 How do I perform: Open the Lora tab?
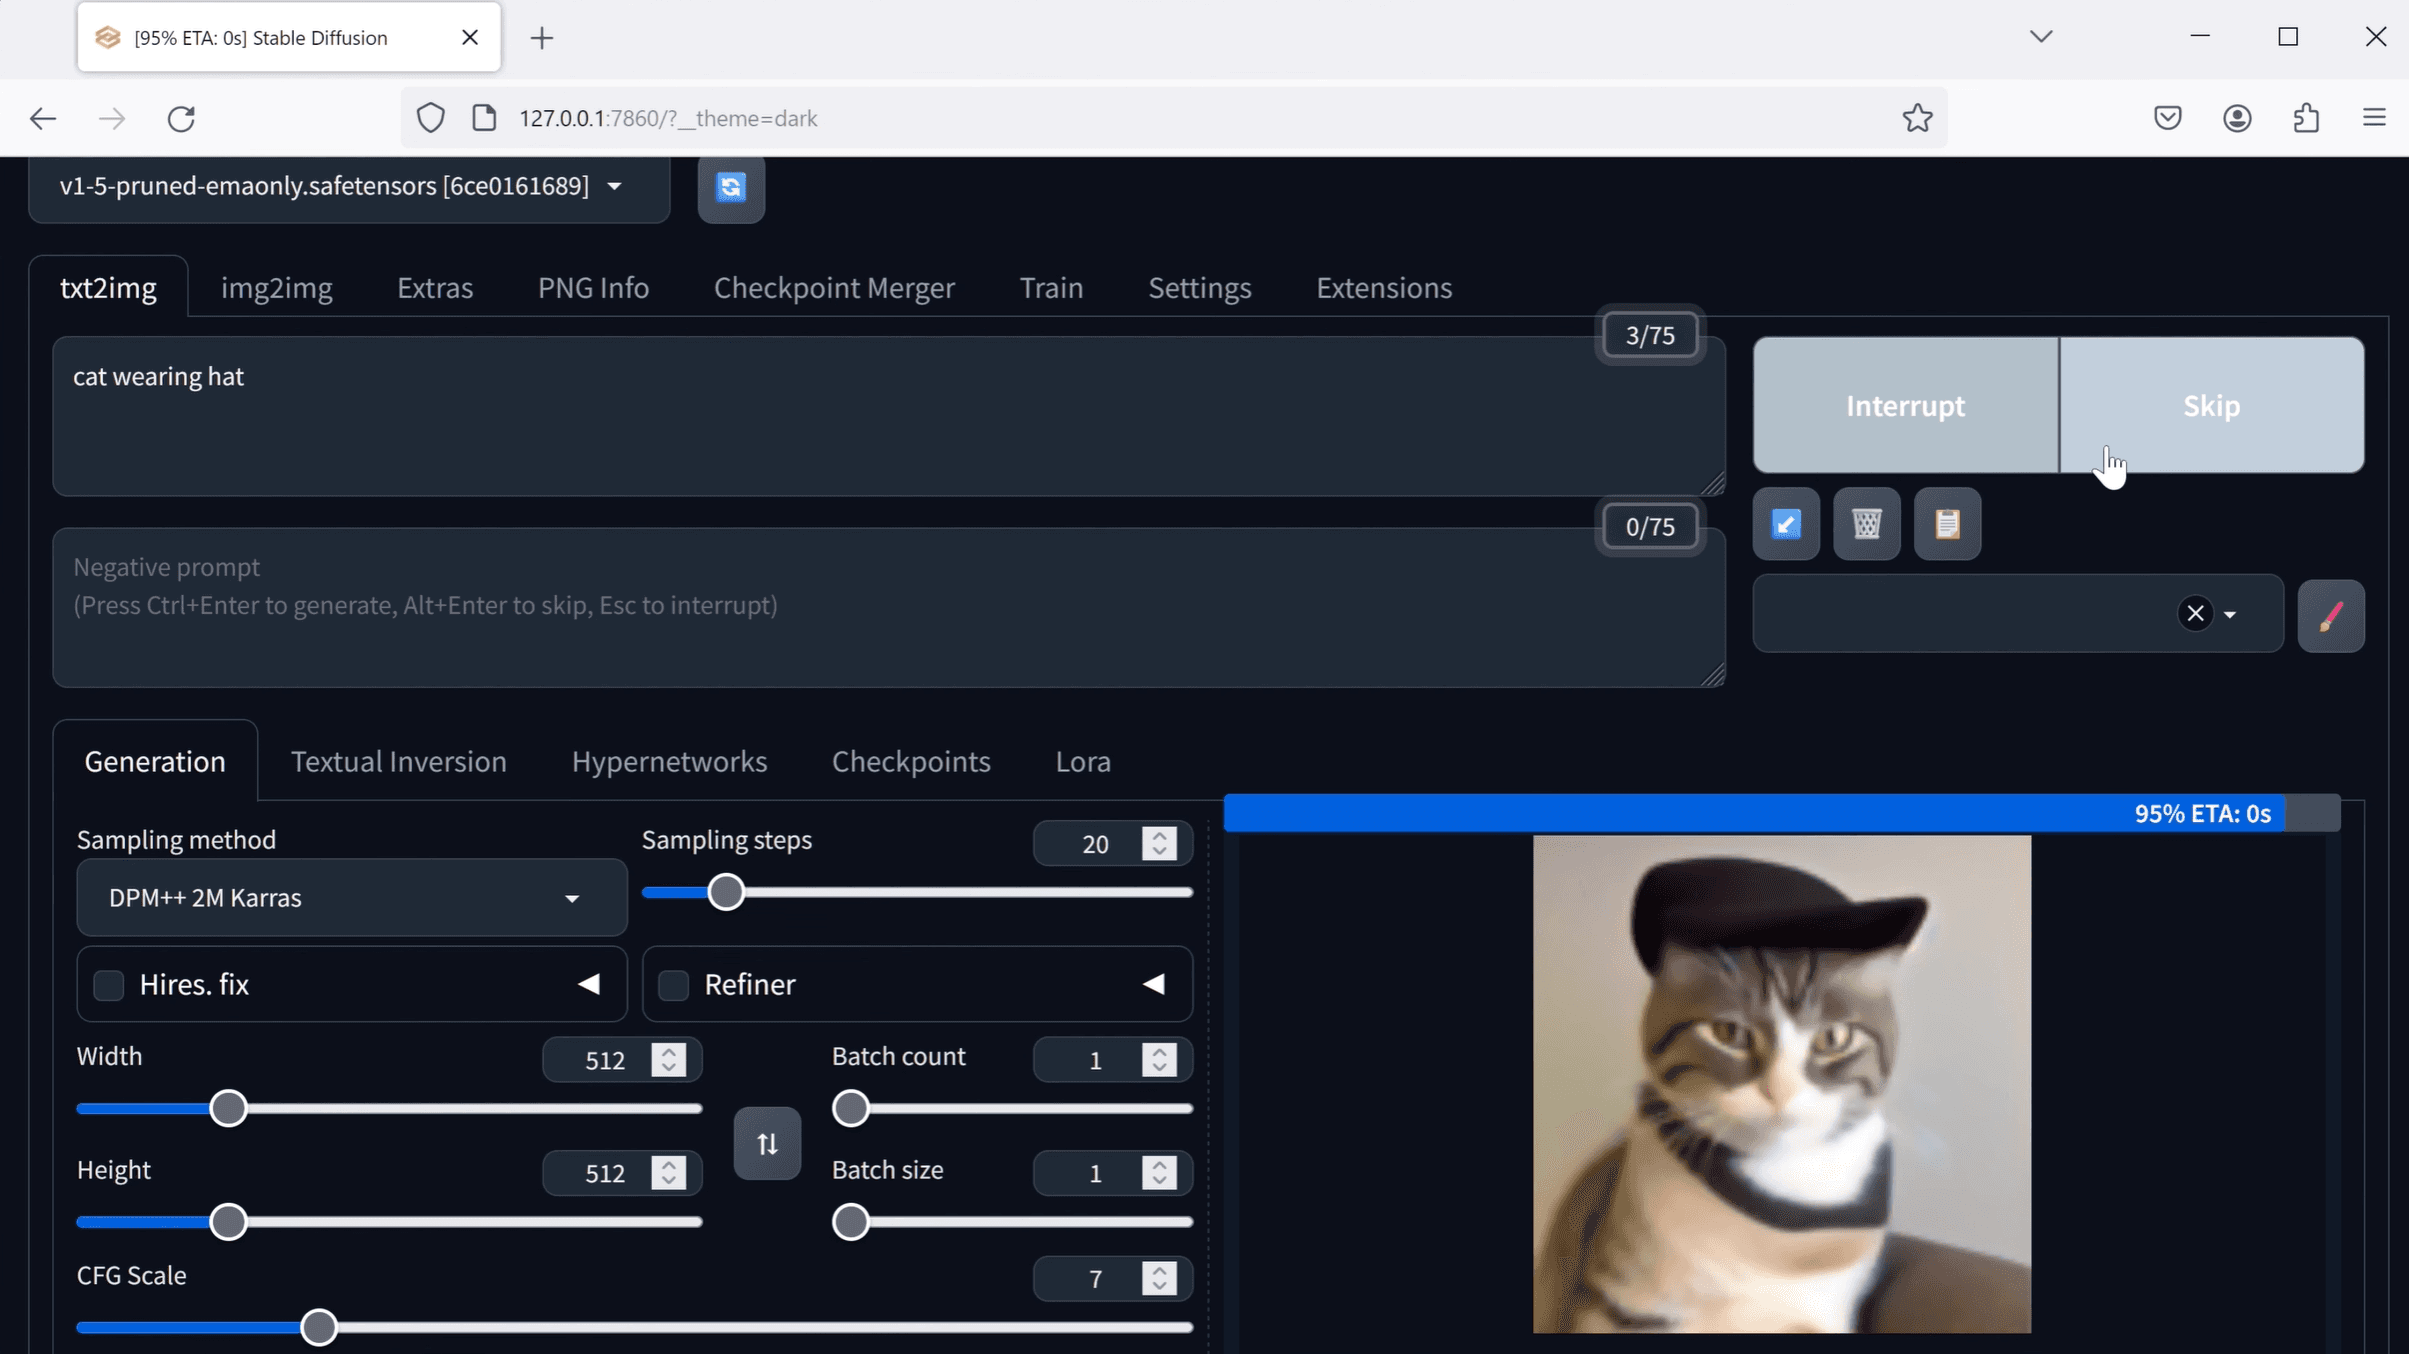click(x=1083, y=762)
